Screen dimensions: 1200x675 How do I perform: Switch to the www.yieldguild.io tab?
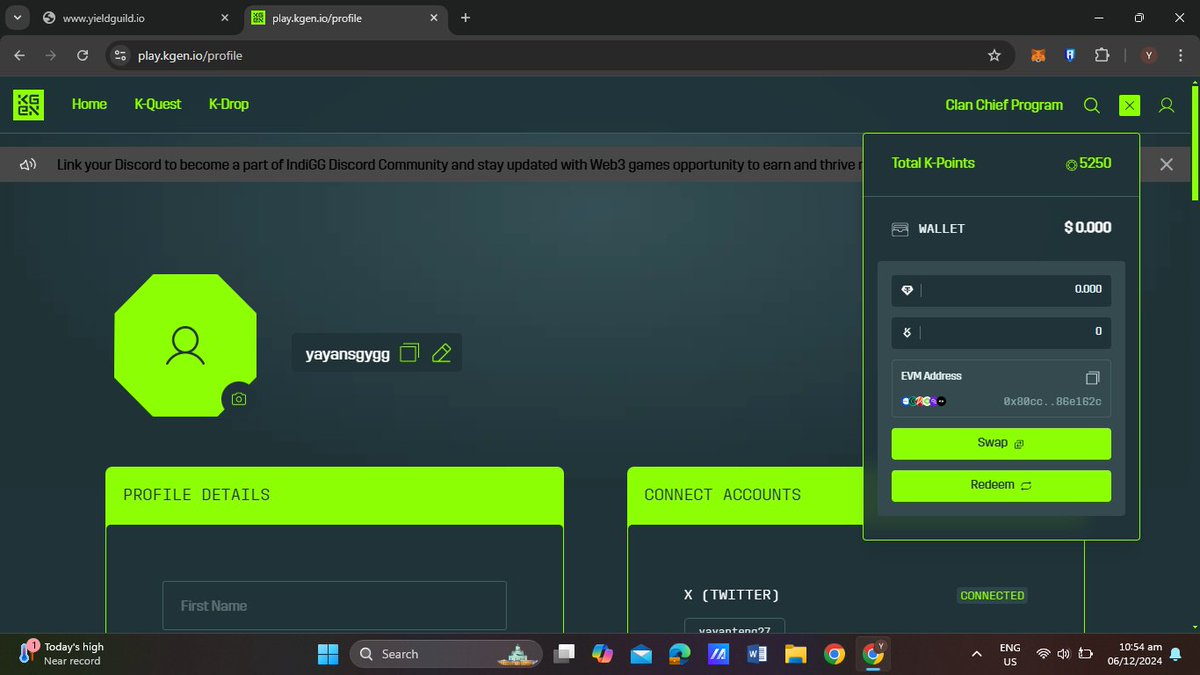click(x=135, y=18)
